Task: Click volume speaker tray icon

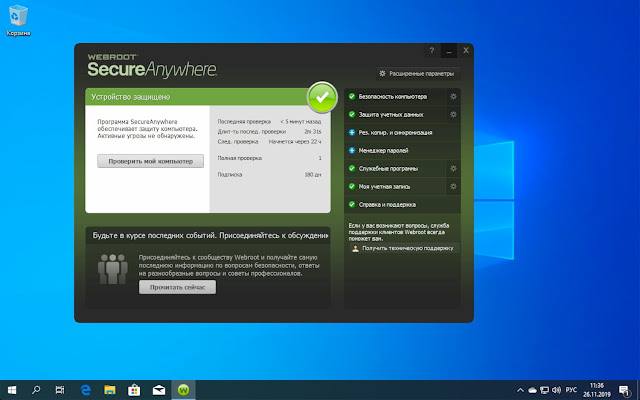Action: tap(556, 390)
